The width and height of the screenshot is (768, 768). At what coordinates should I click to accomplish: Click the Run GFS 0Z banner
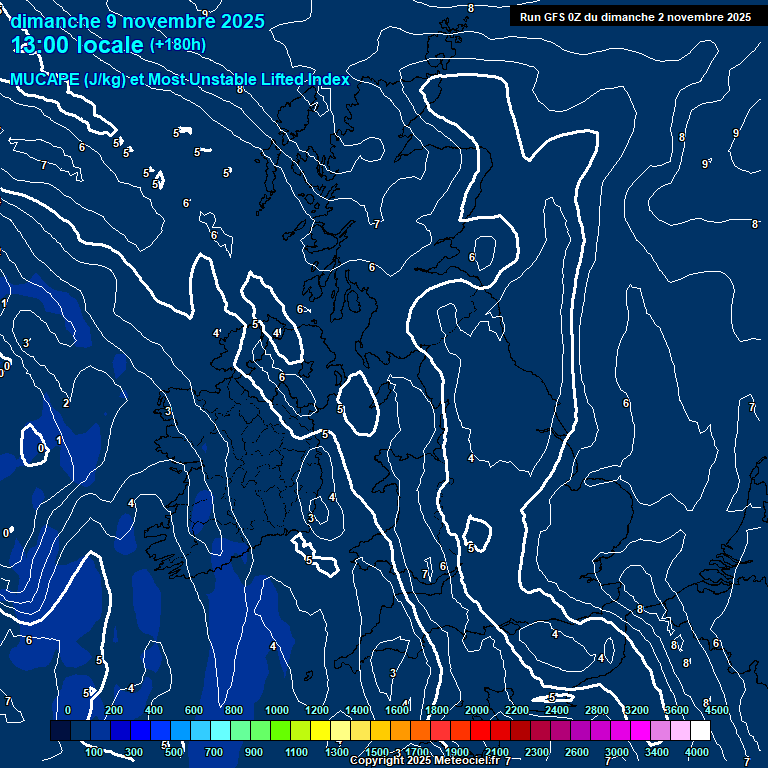pos(635,17)
